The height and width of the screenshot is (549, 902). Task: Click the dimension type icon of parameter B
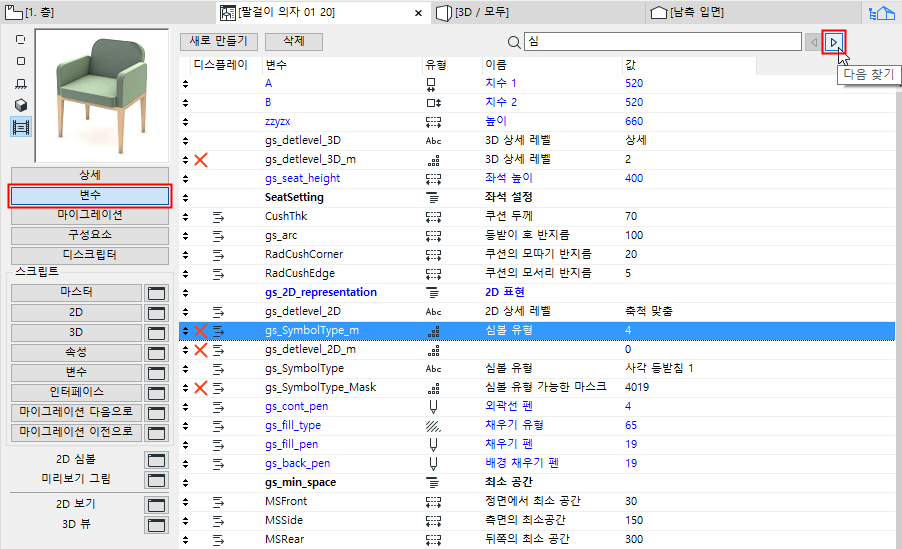click(434, 103)
